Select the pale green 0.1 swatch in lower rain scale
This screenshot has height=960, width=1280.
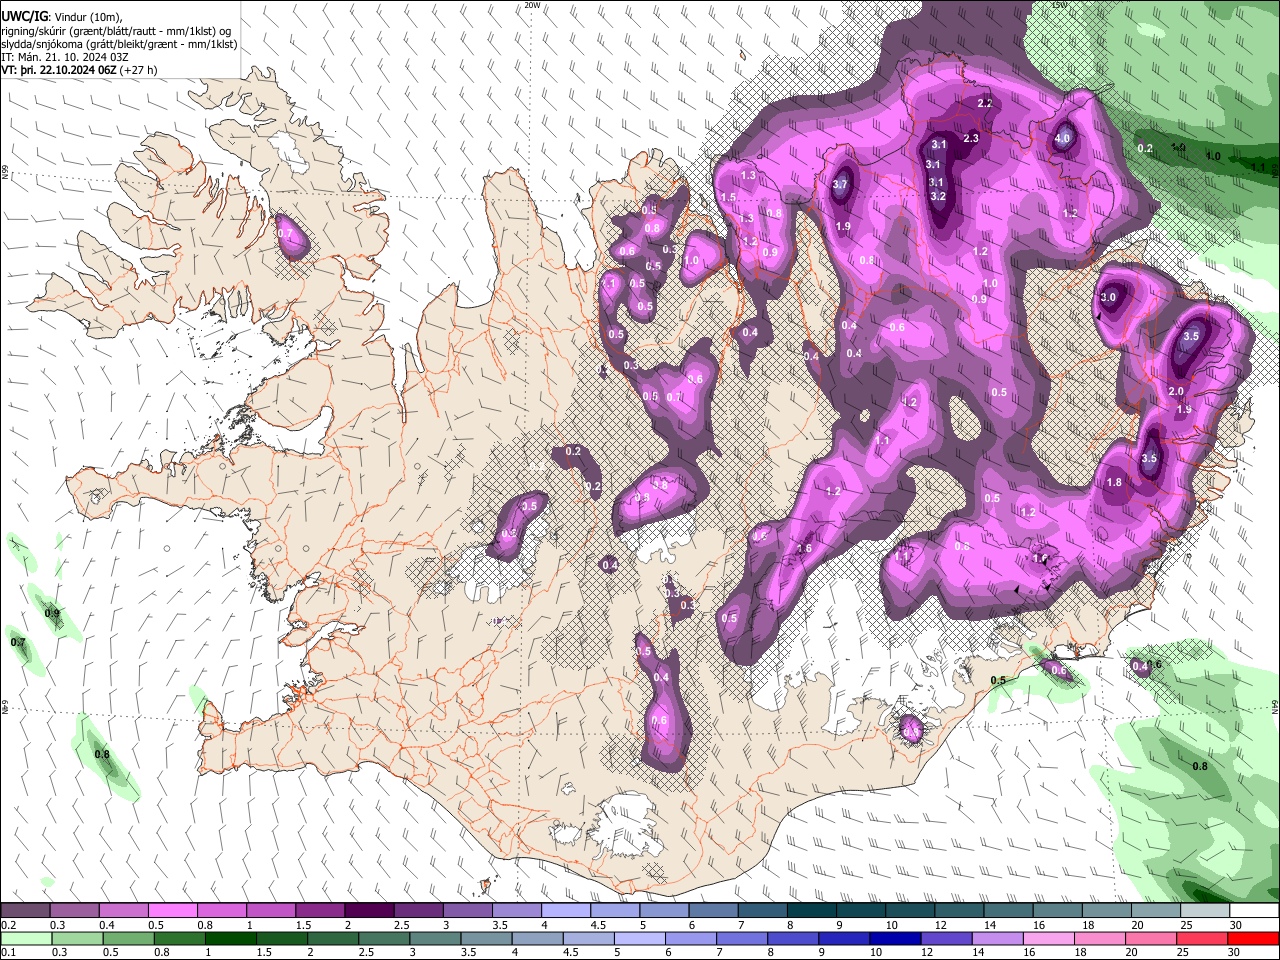click(26, 938)
